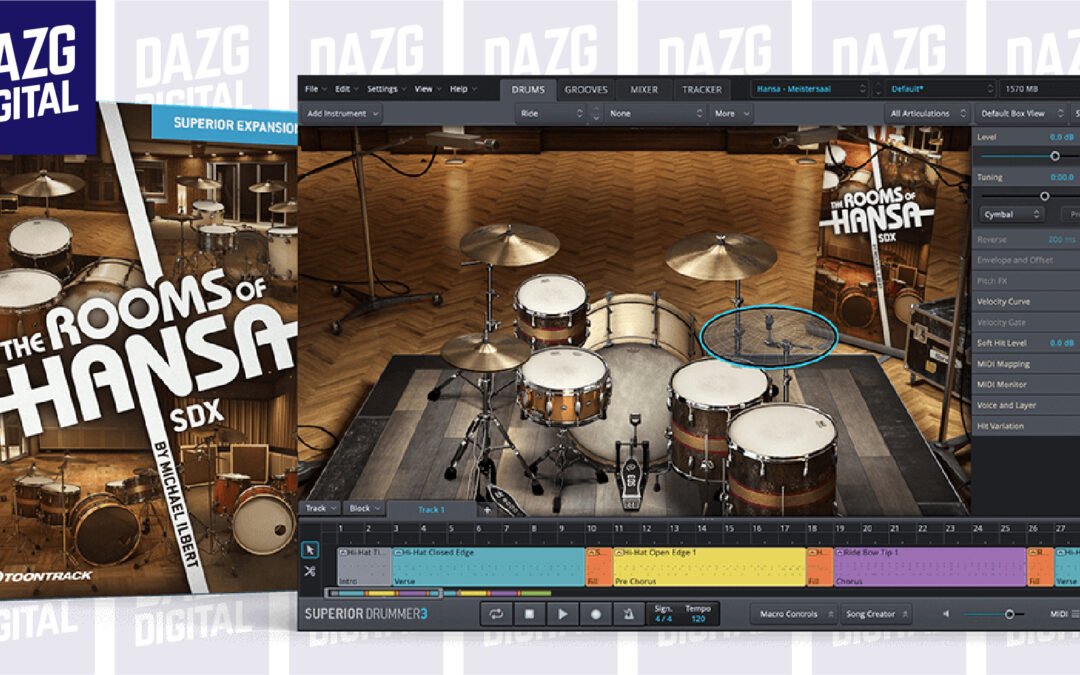Collapse the Ride Bow Tip 1 block icon
This screenshot has width=1080, height=675.
pos(839,552)
